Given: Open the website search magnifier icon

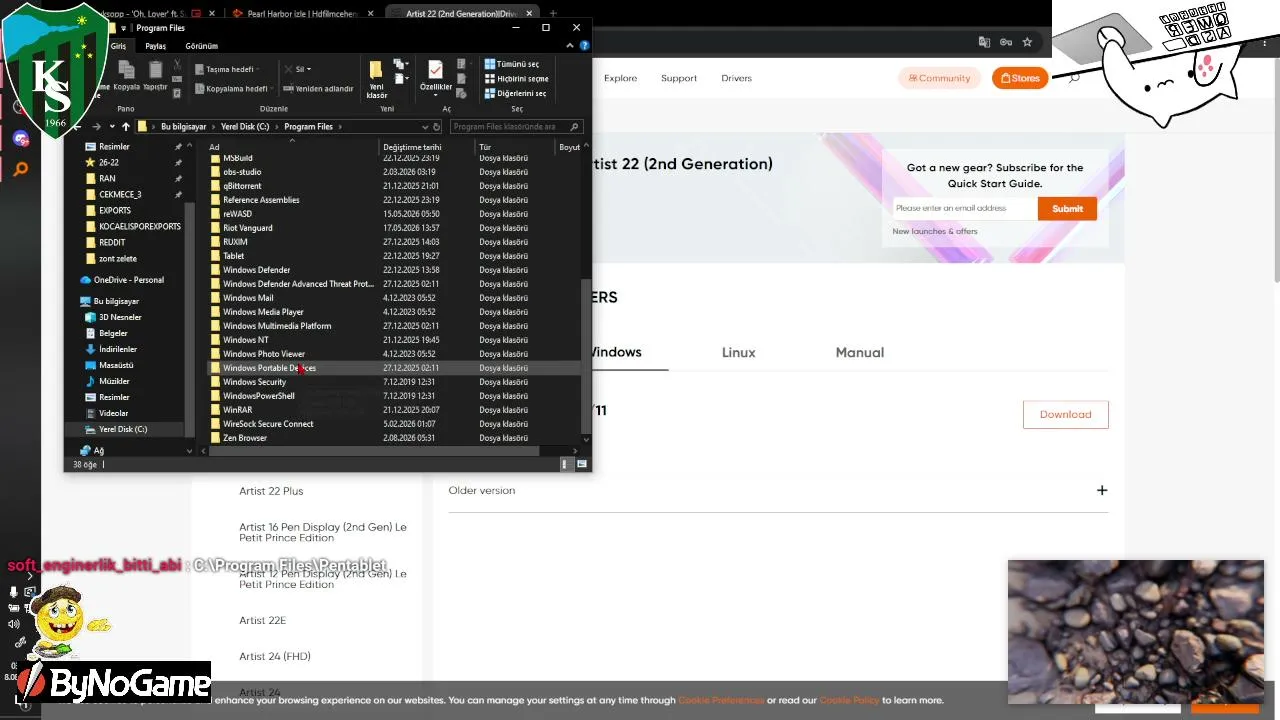Looking at the screenshot, I should point(1074,78).
